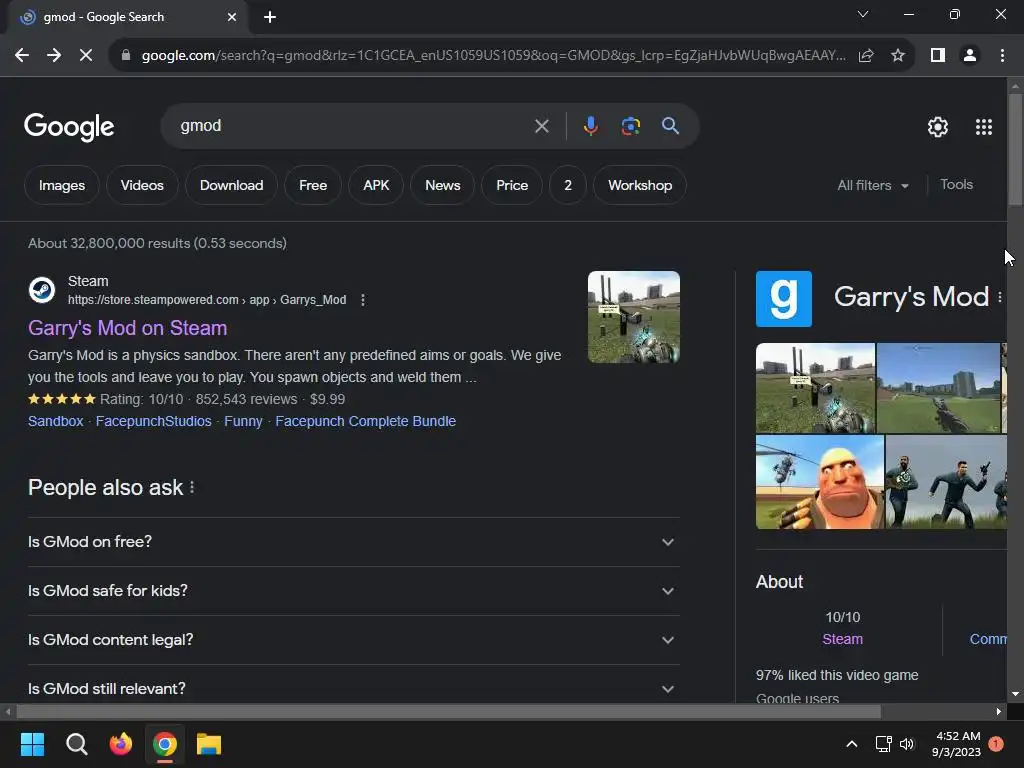Open the Chrome three-dot menu
Viewport: 1024px width, 768px height.
[1002, 56]
